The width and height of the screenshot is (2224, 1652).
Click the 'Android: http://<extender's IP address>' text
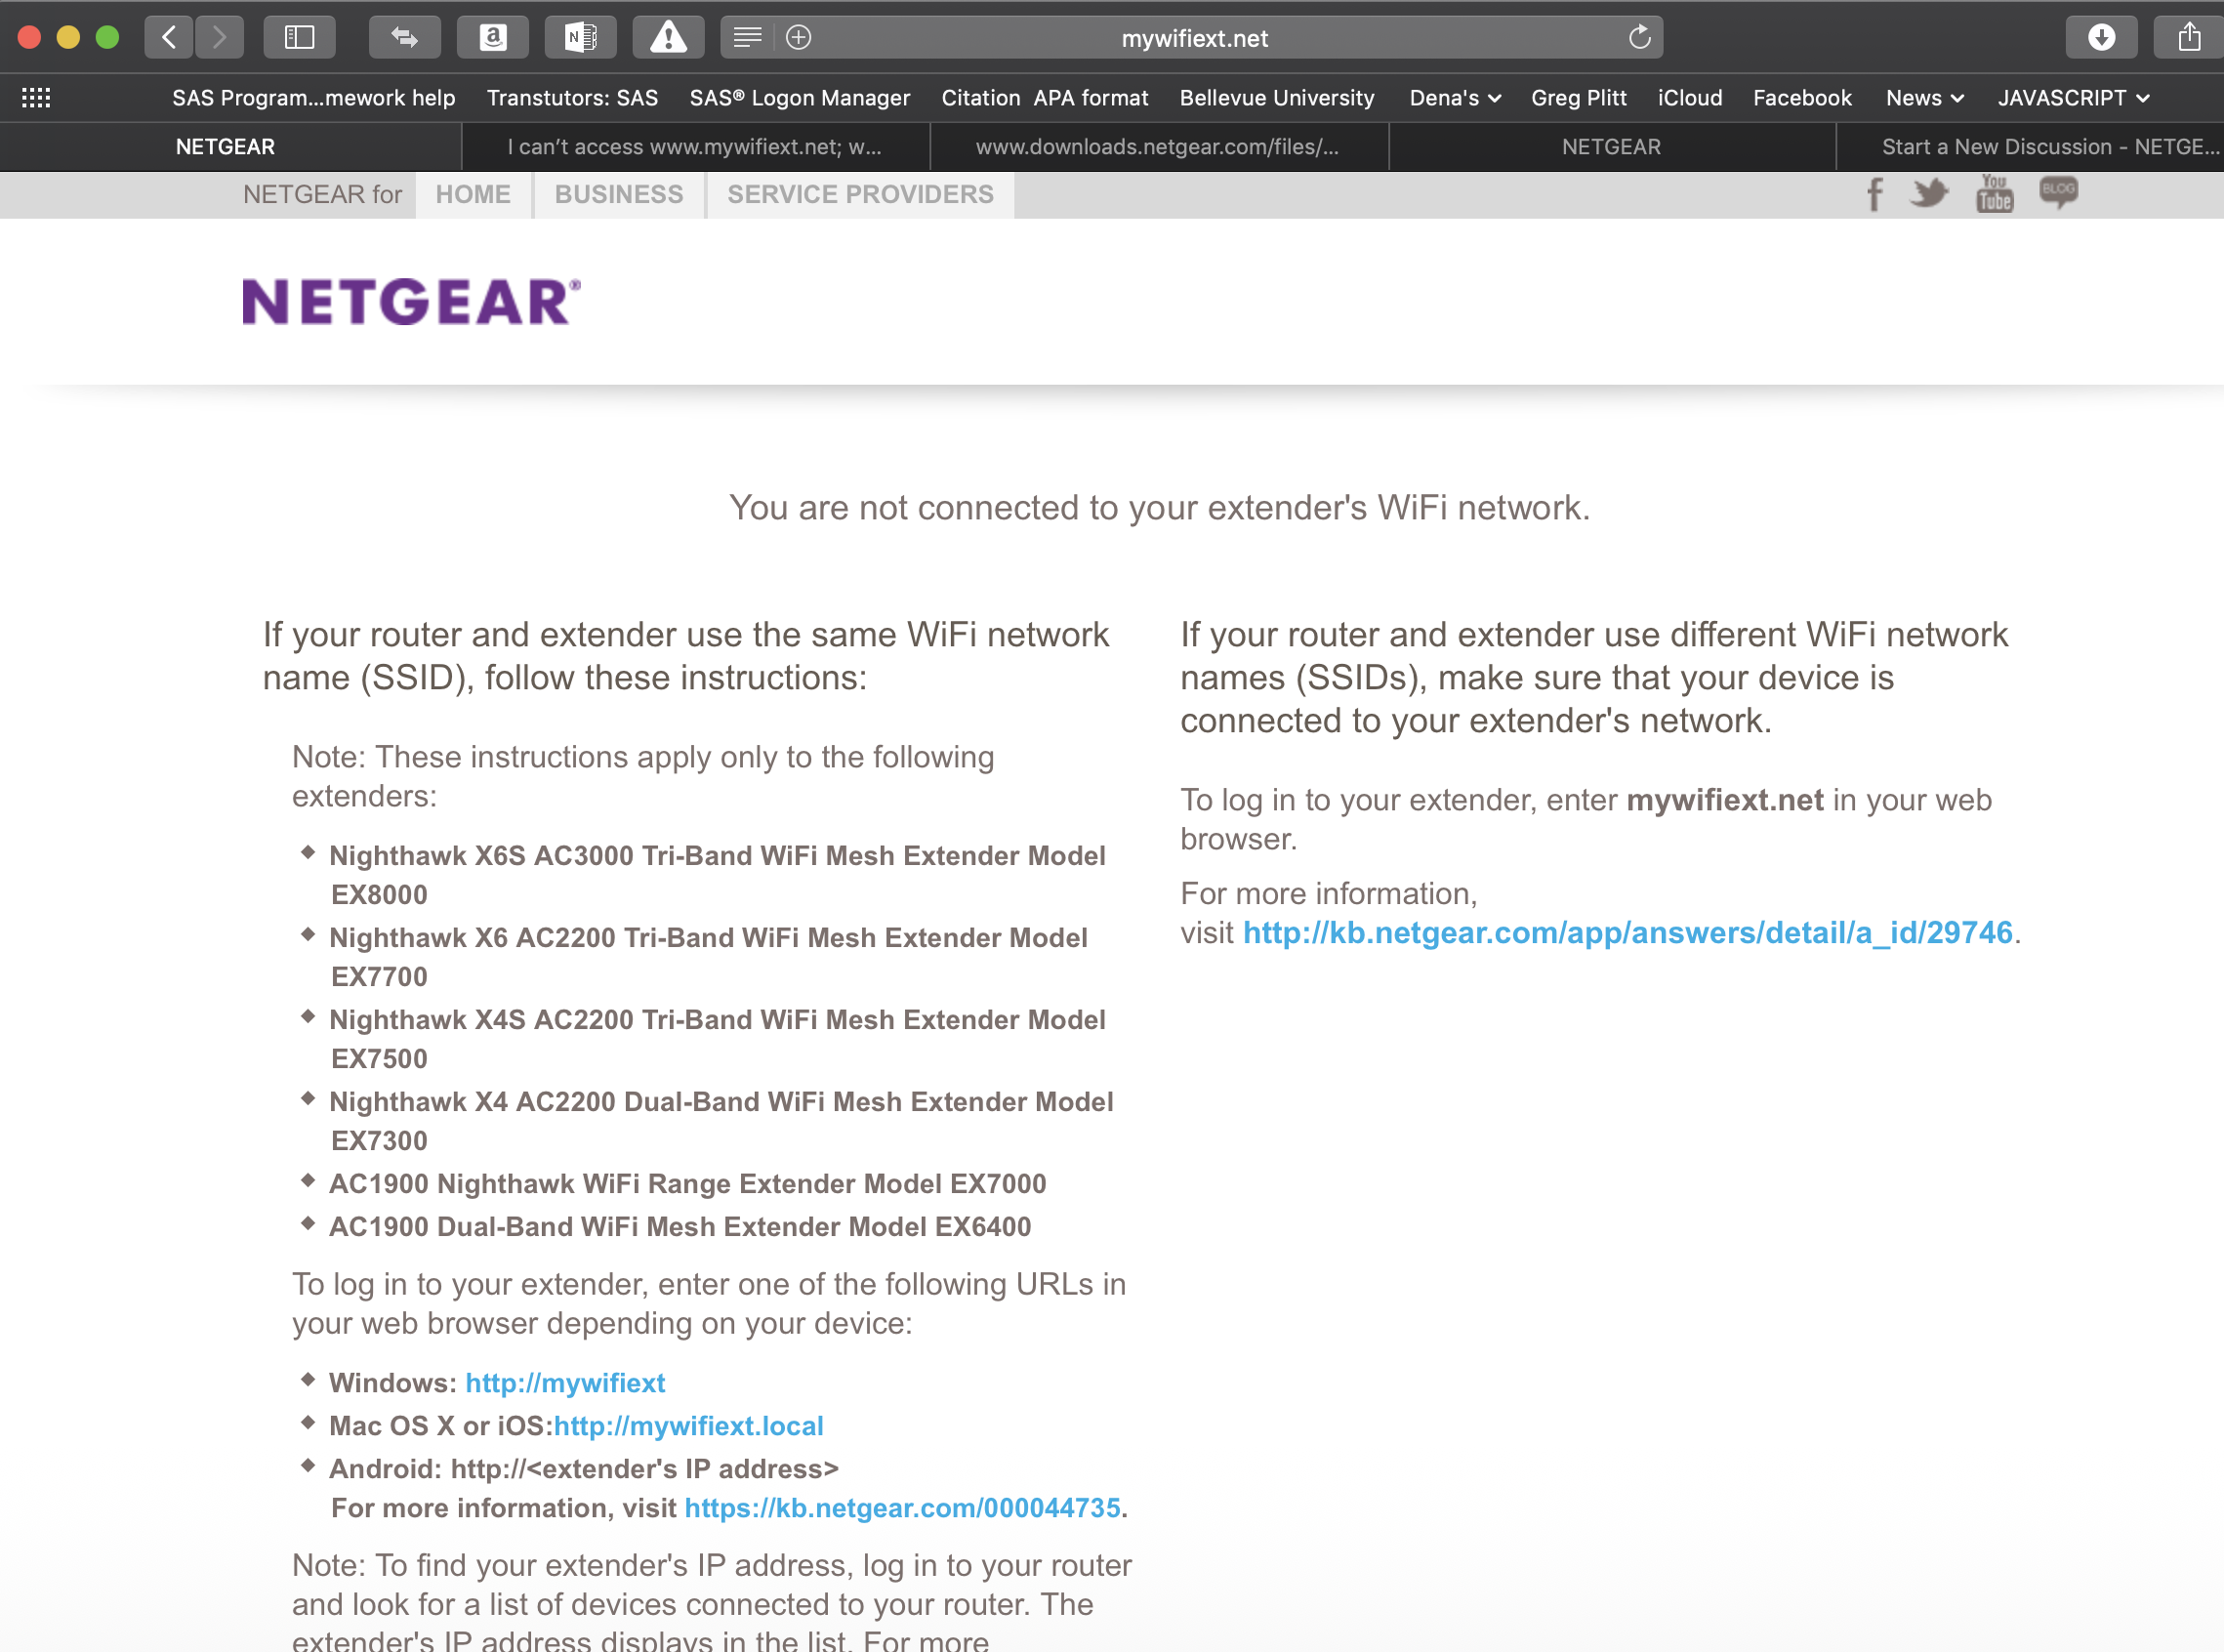(x=584, y=1469)
